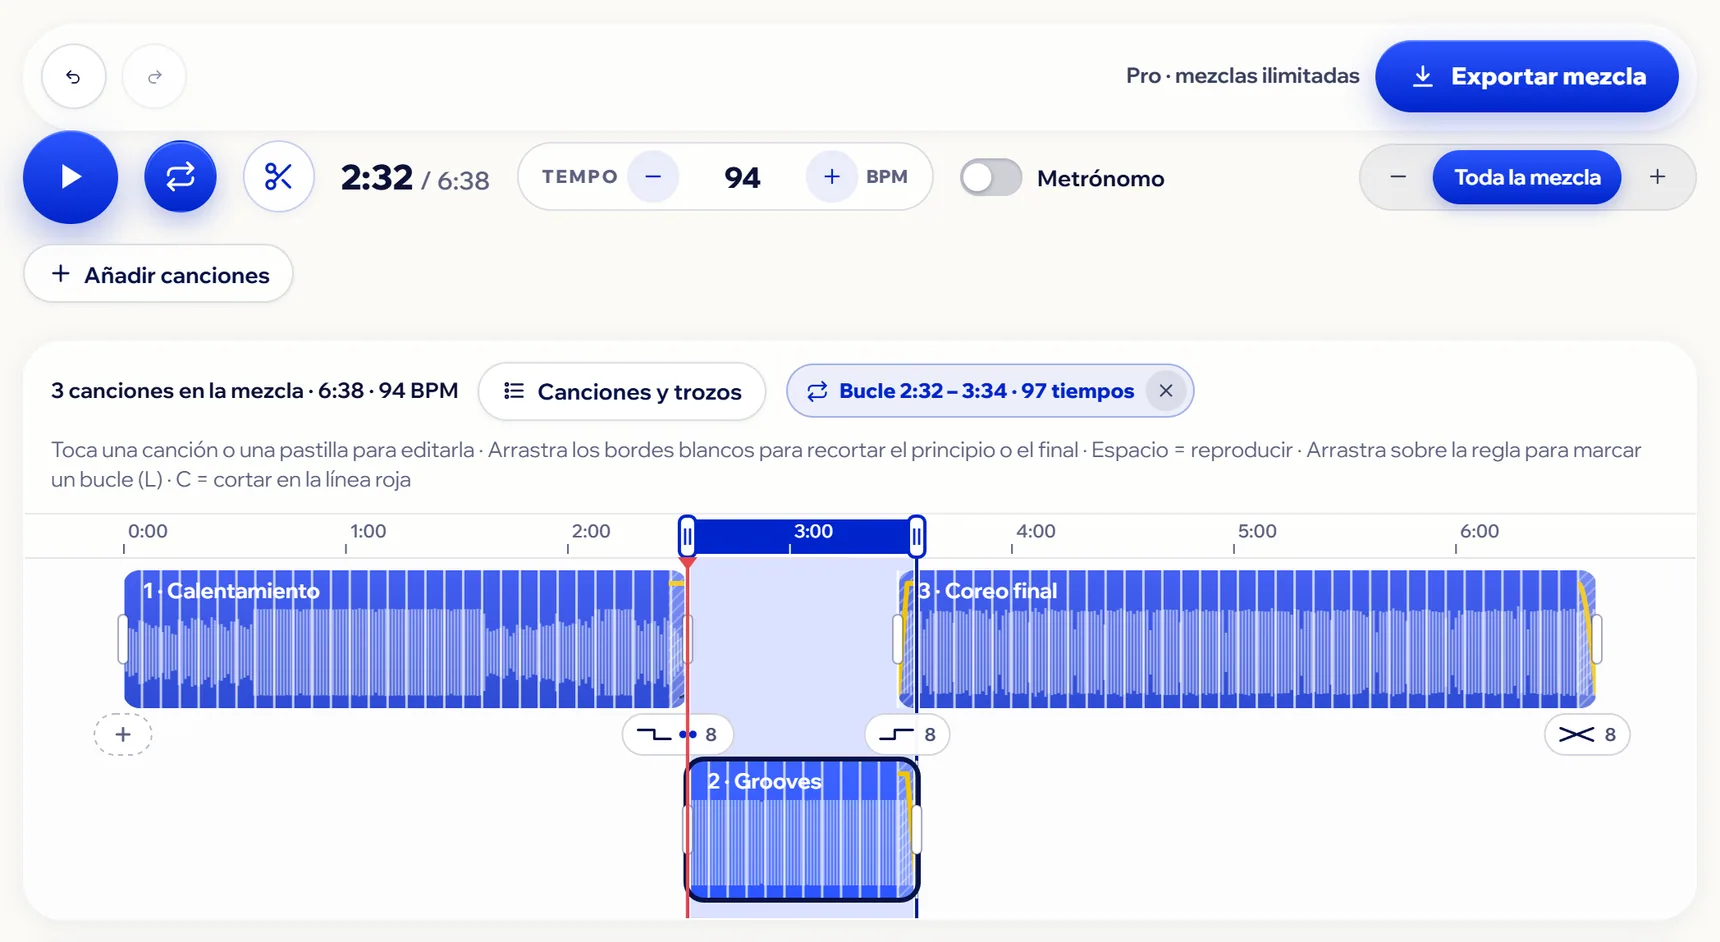The width and height of the screenshot is (1720, 942).
Task: Click the 3 canciones en la mezcla summary
Action: 254,390
